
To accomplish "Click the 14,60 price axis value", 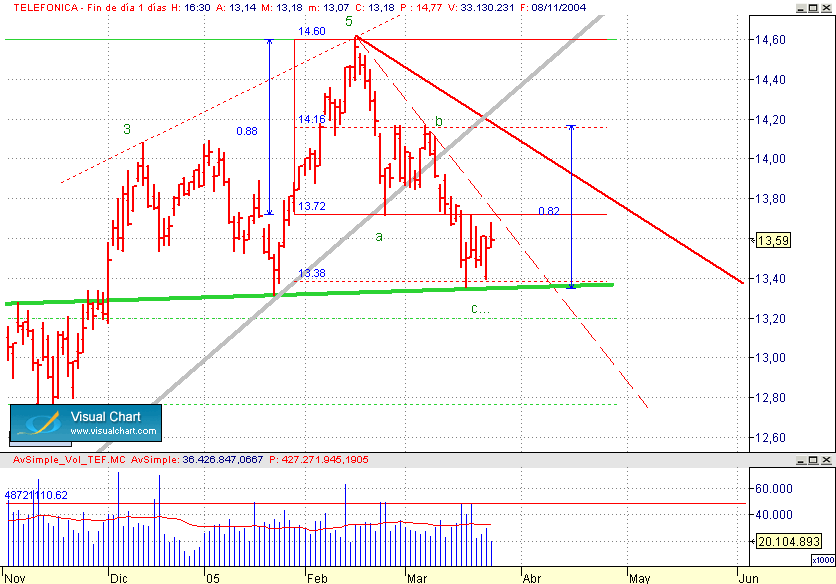I will [770, 40].
